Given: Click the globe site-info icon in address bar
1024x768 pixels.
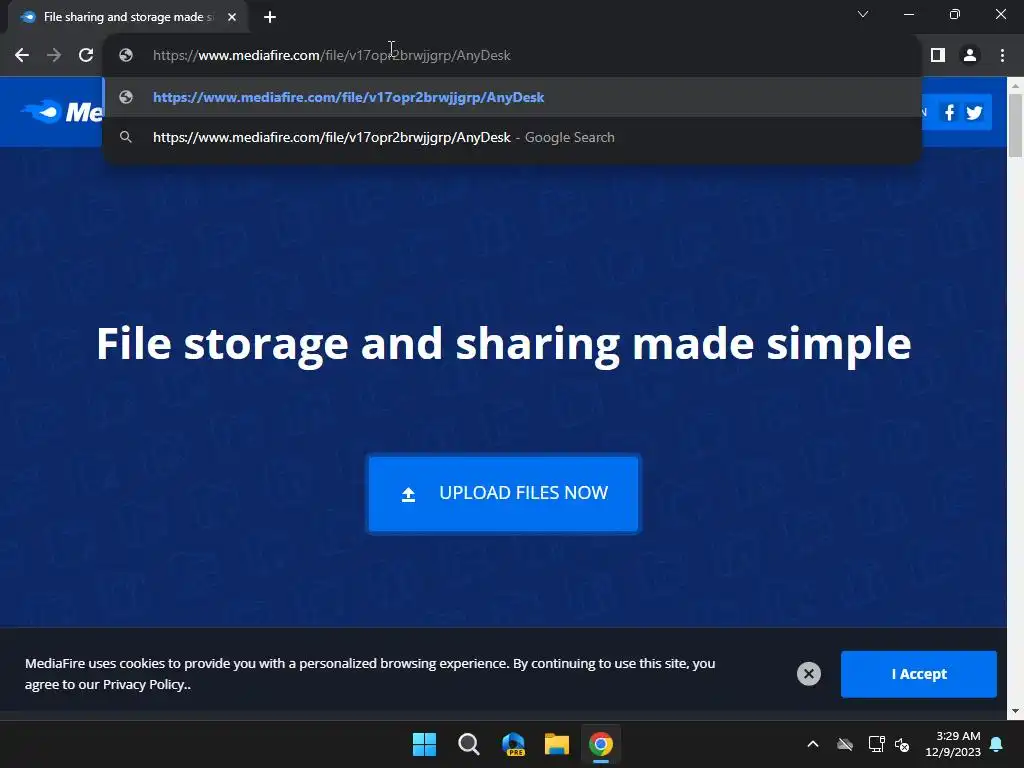Looking at the screenshot, I should pyautogui.click(x=126, y=56).
